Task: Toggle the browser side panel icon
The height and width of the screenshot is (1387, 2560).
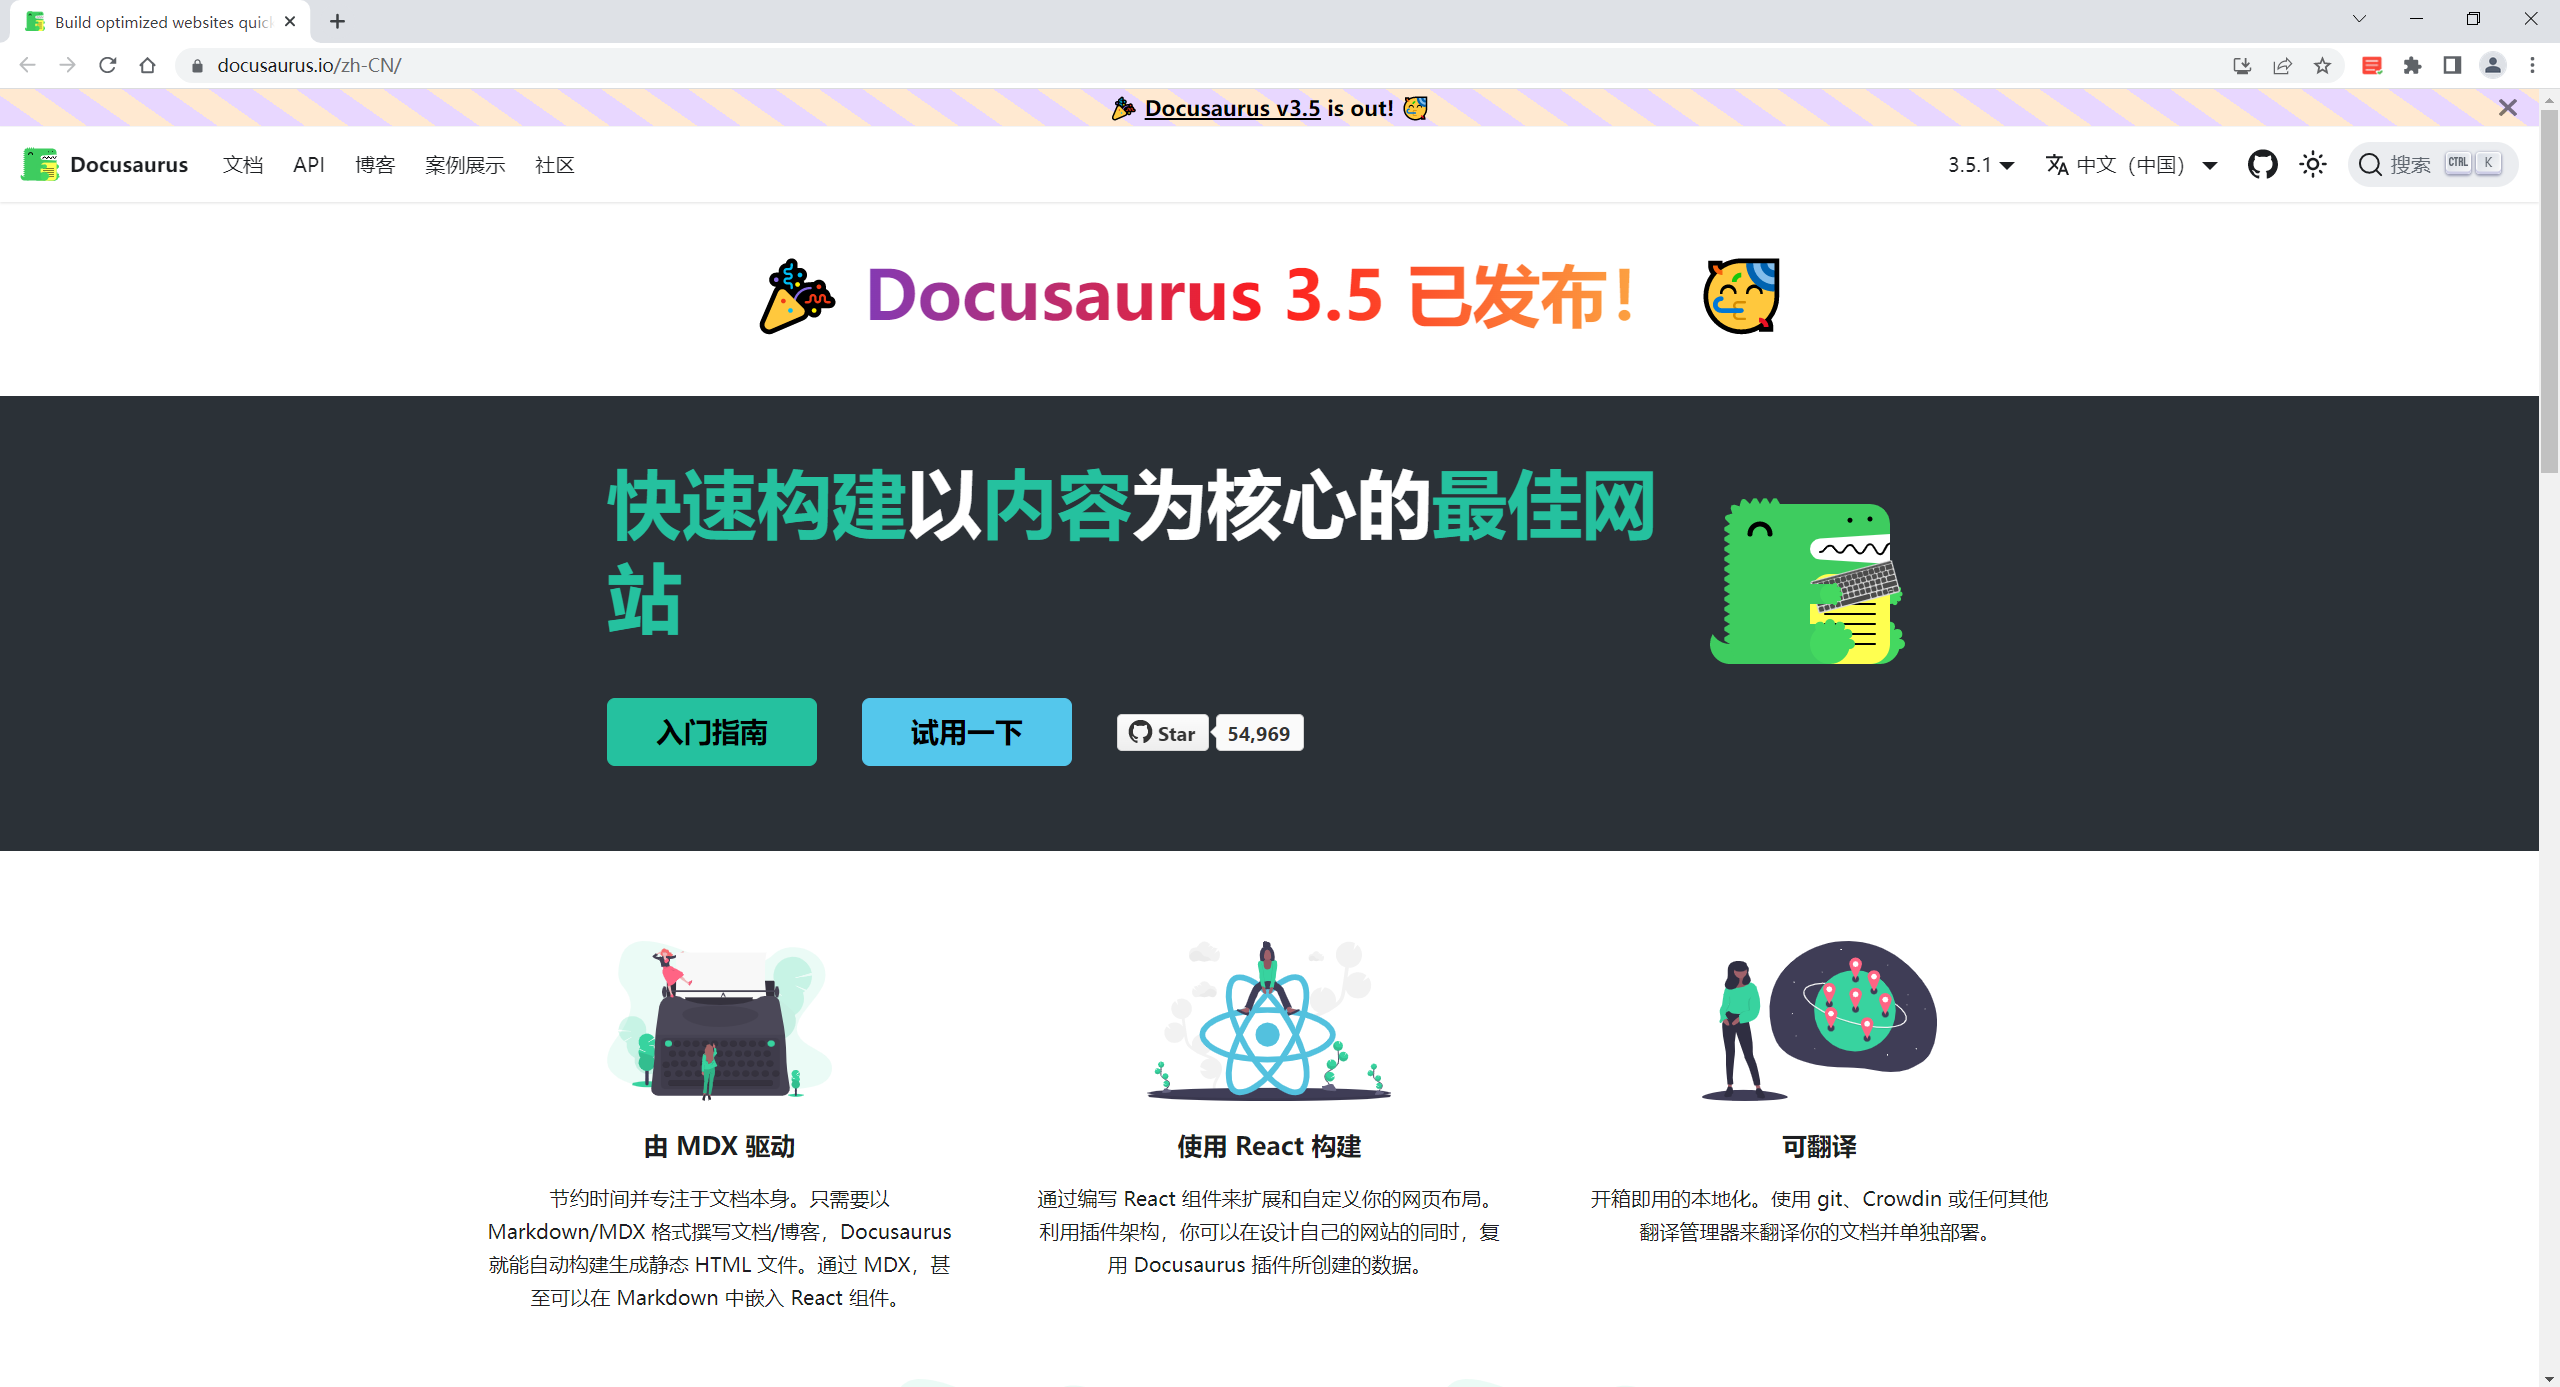Action: [2452, 66]
